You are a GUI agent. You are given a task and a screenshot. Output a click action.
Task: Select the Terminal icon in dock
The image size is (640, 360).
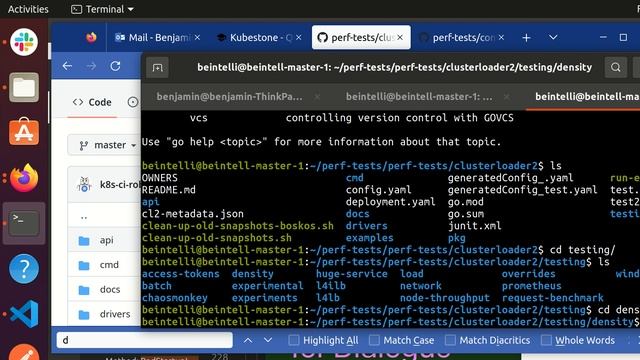click(24, 223)
